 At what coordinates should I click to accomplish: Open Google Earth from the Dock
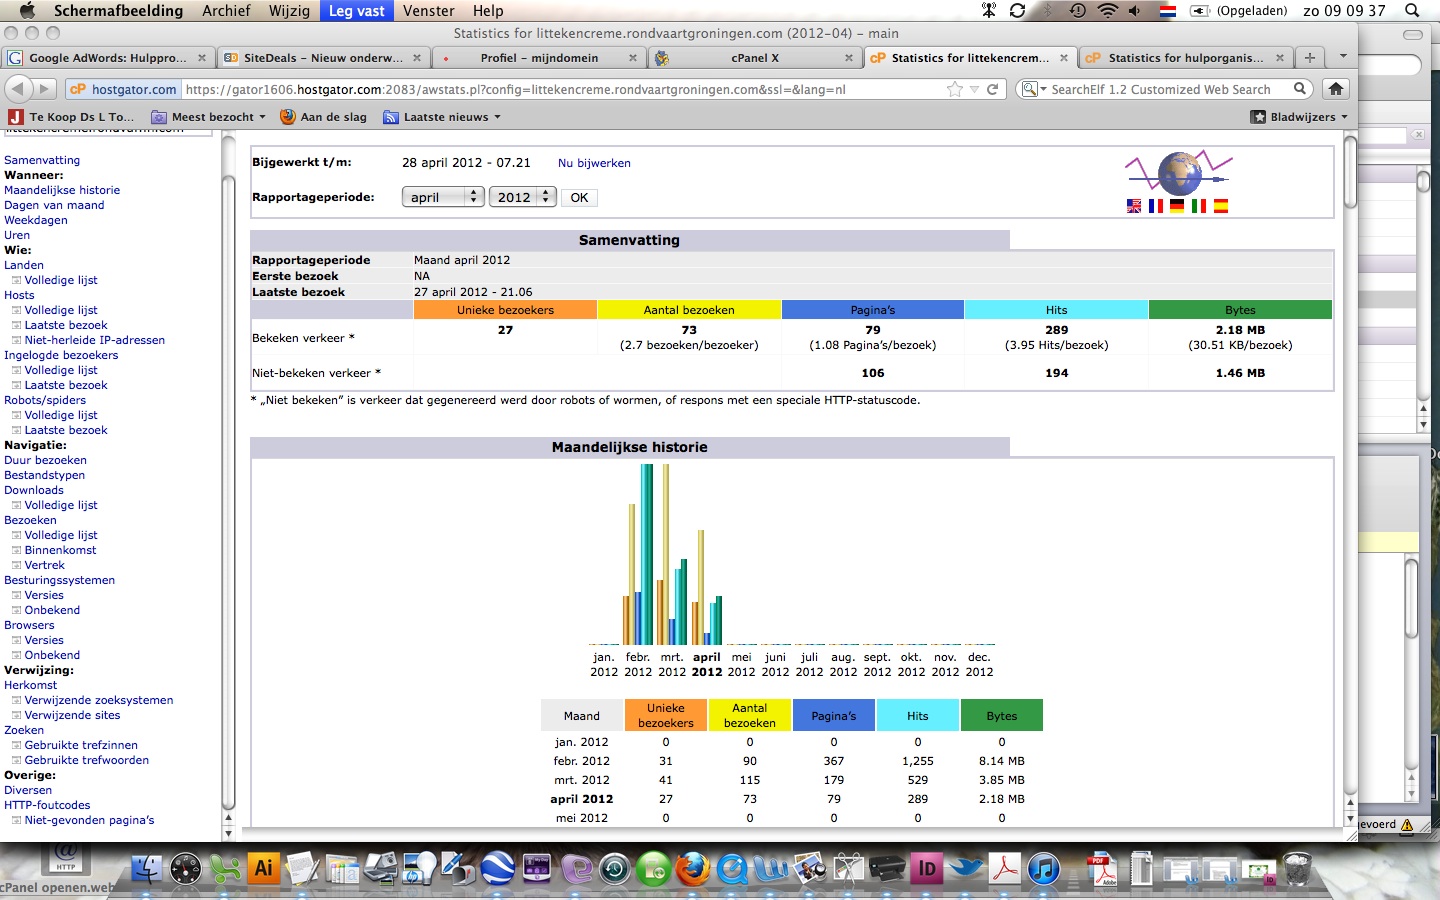point(498,868)
